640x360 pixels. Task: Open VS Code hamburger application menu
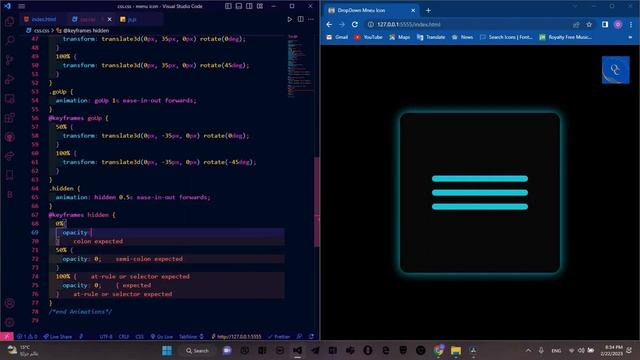[21, 6]
